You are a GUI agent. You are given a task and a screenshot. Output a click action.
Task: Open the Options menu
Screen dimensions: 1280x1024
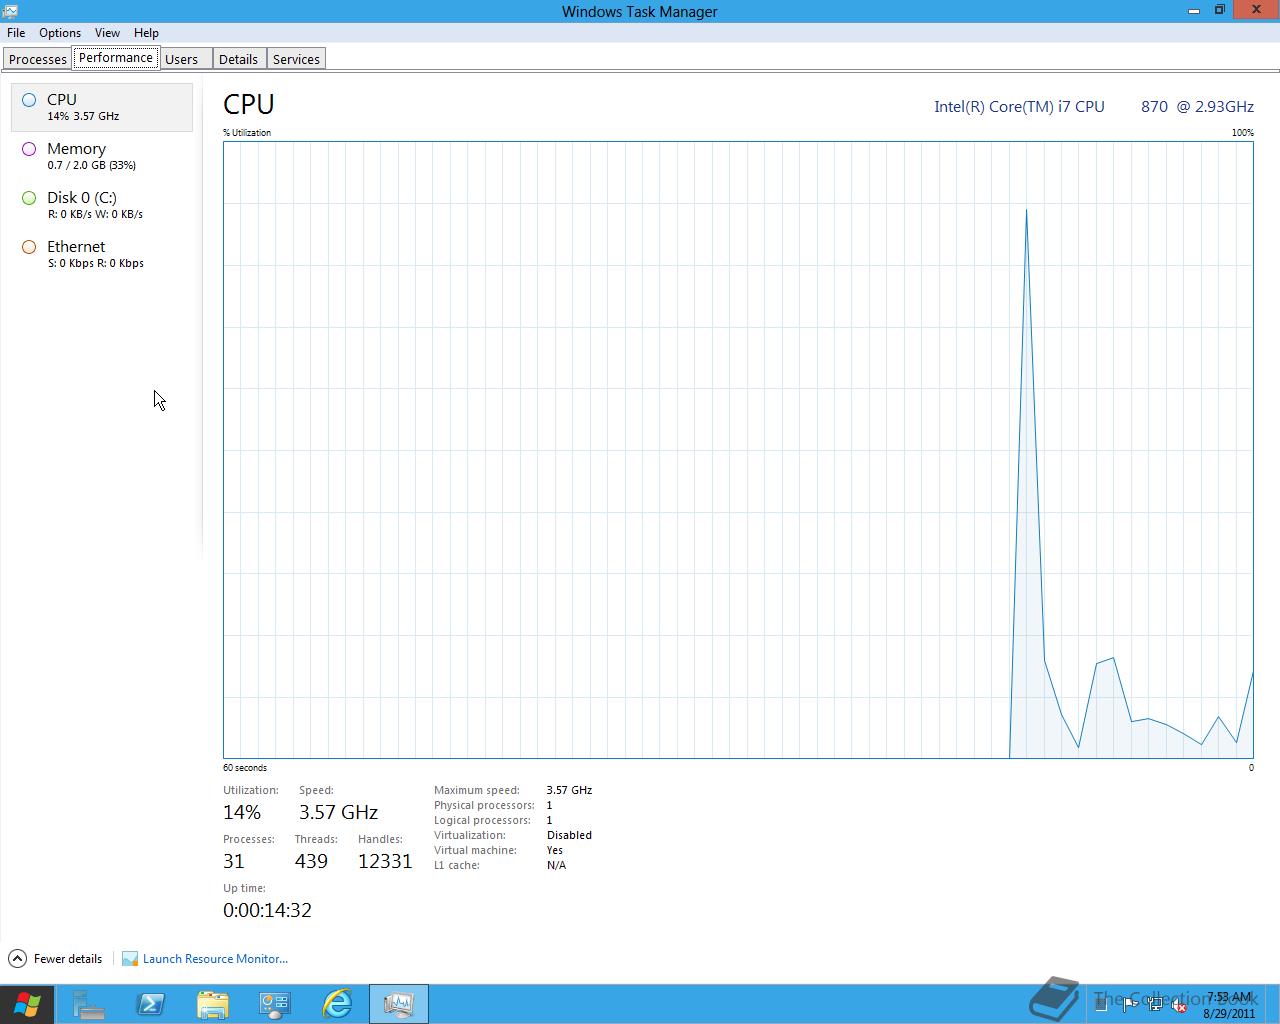click(60, 33)
